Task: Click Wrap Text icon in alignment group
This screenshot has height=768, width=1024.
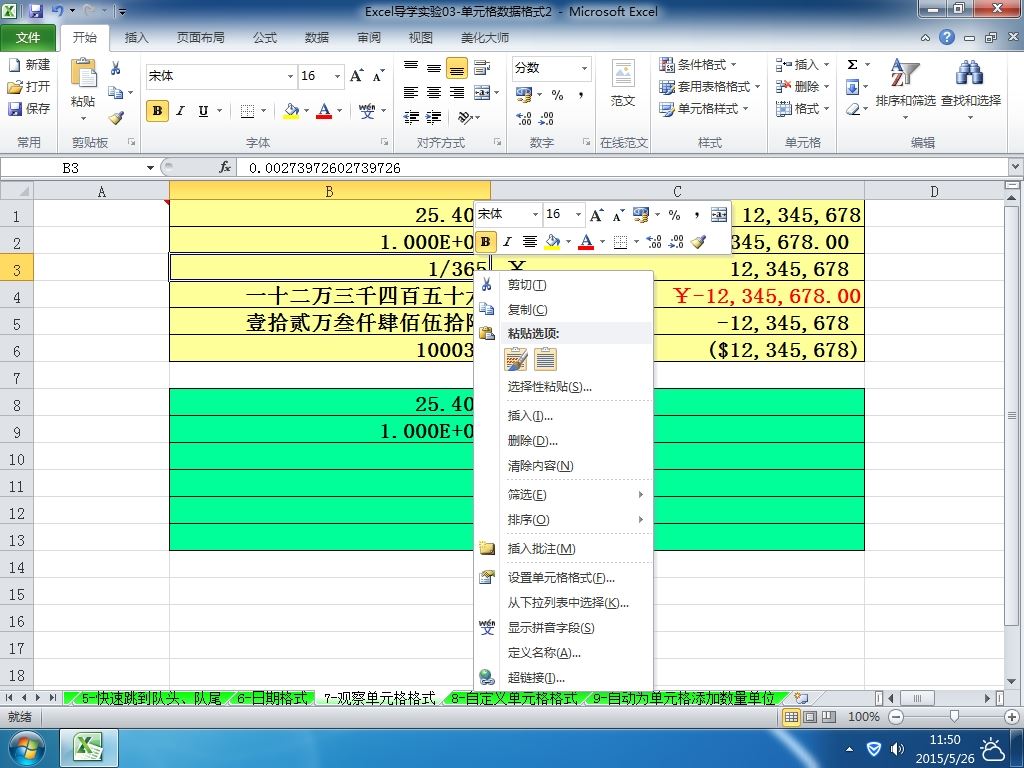Action: [x=482, y=67]
